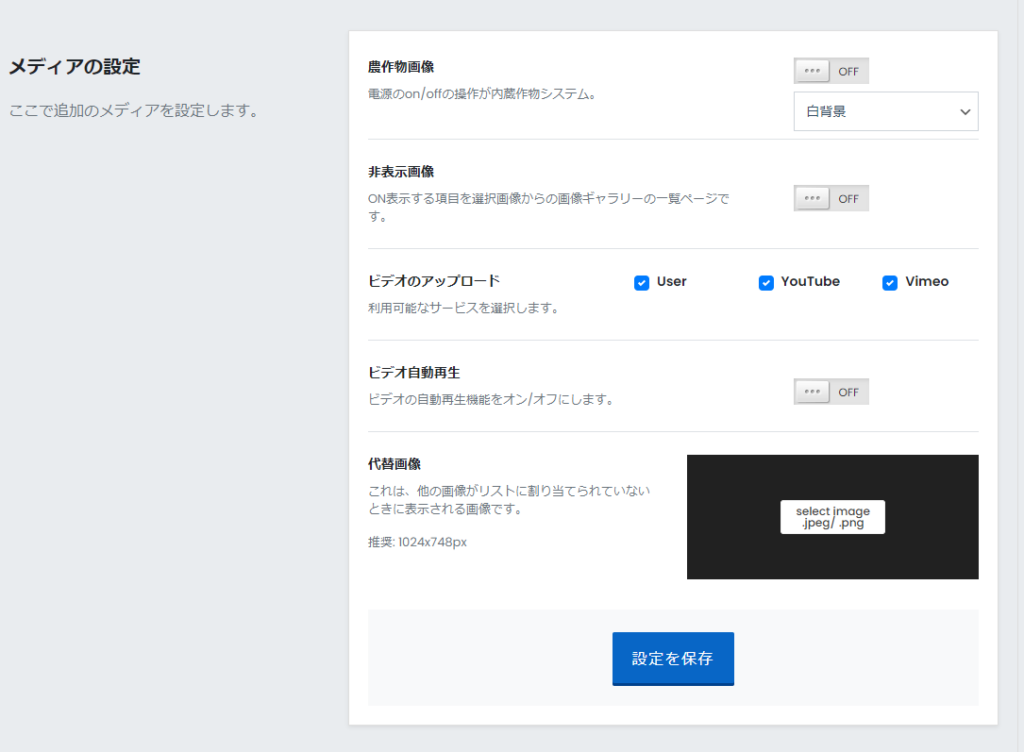Uncheck the Vimeo checkbox
This screenshot has width=1024, height=752.
889,283
